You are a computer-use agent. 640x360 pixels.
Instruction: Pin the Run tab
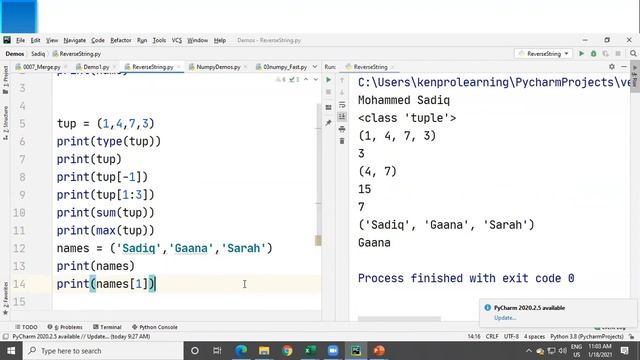tap(329, 123)
